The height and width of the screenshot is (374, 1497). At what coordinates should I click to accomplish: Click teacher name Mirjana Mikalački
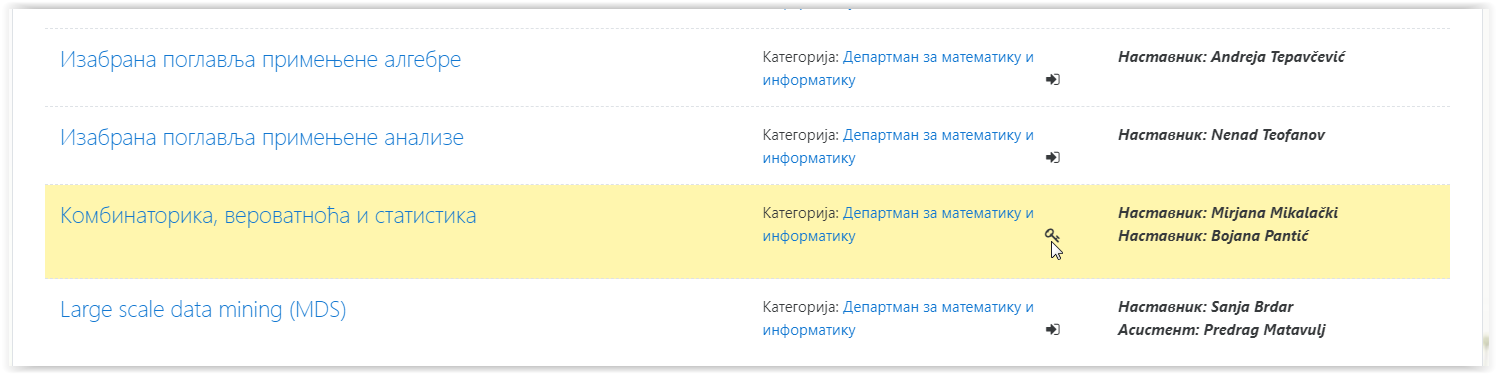[1274, 213]
